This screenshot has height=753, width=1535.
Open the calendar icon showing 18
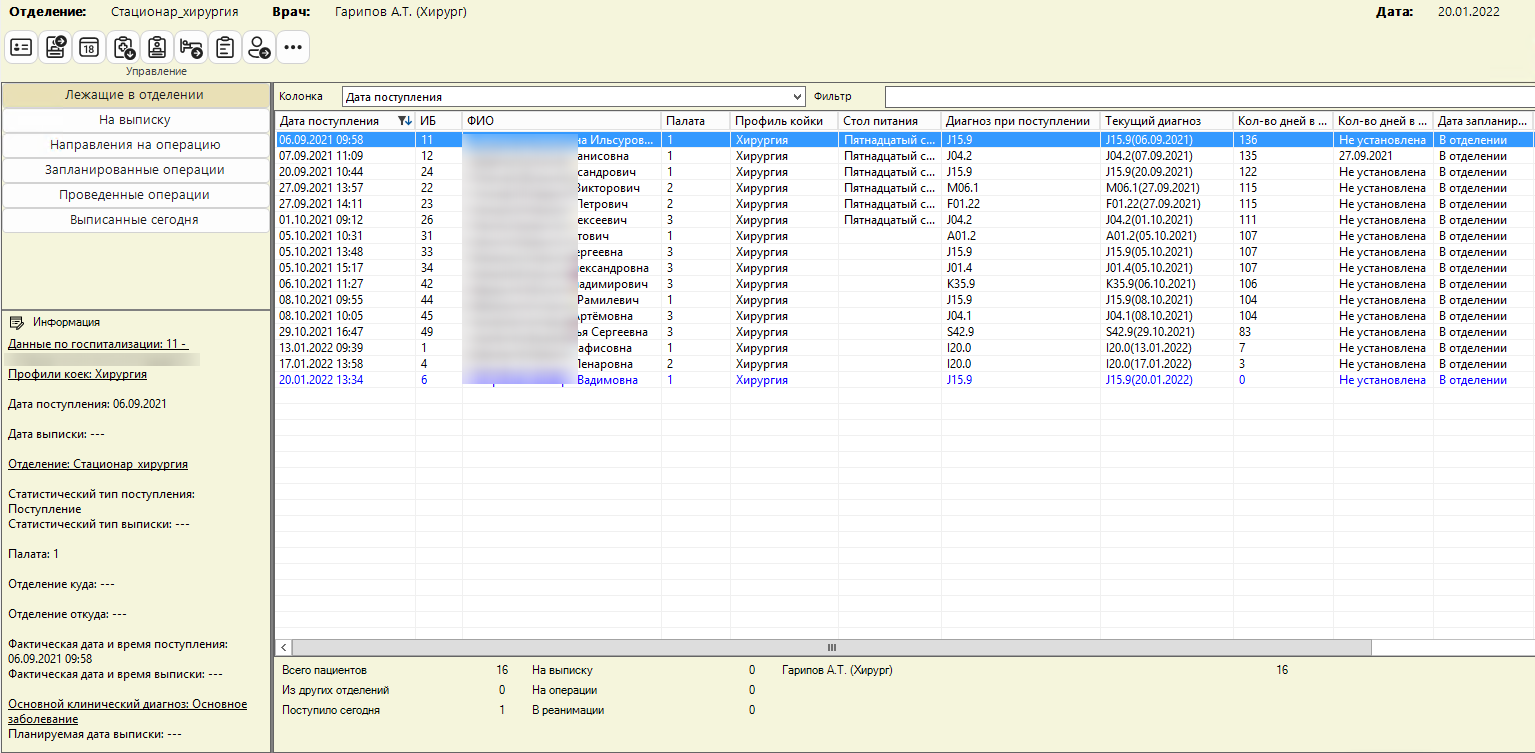[x=89, y=47]
